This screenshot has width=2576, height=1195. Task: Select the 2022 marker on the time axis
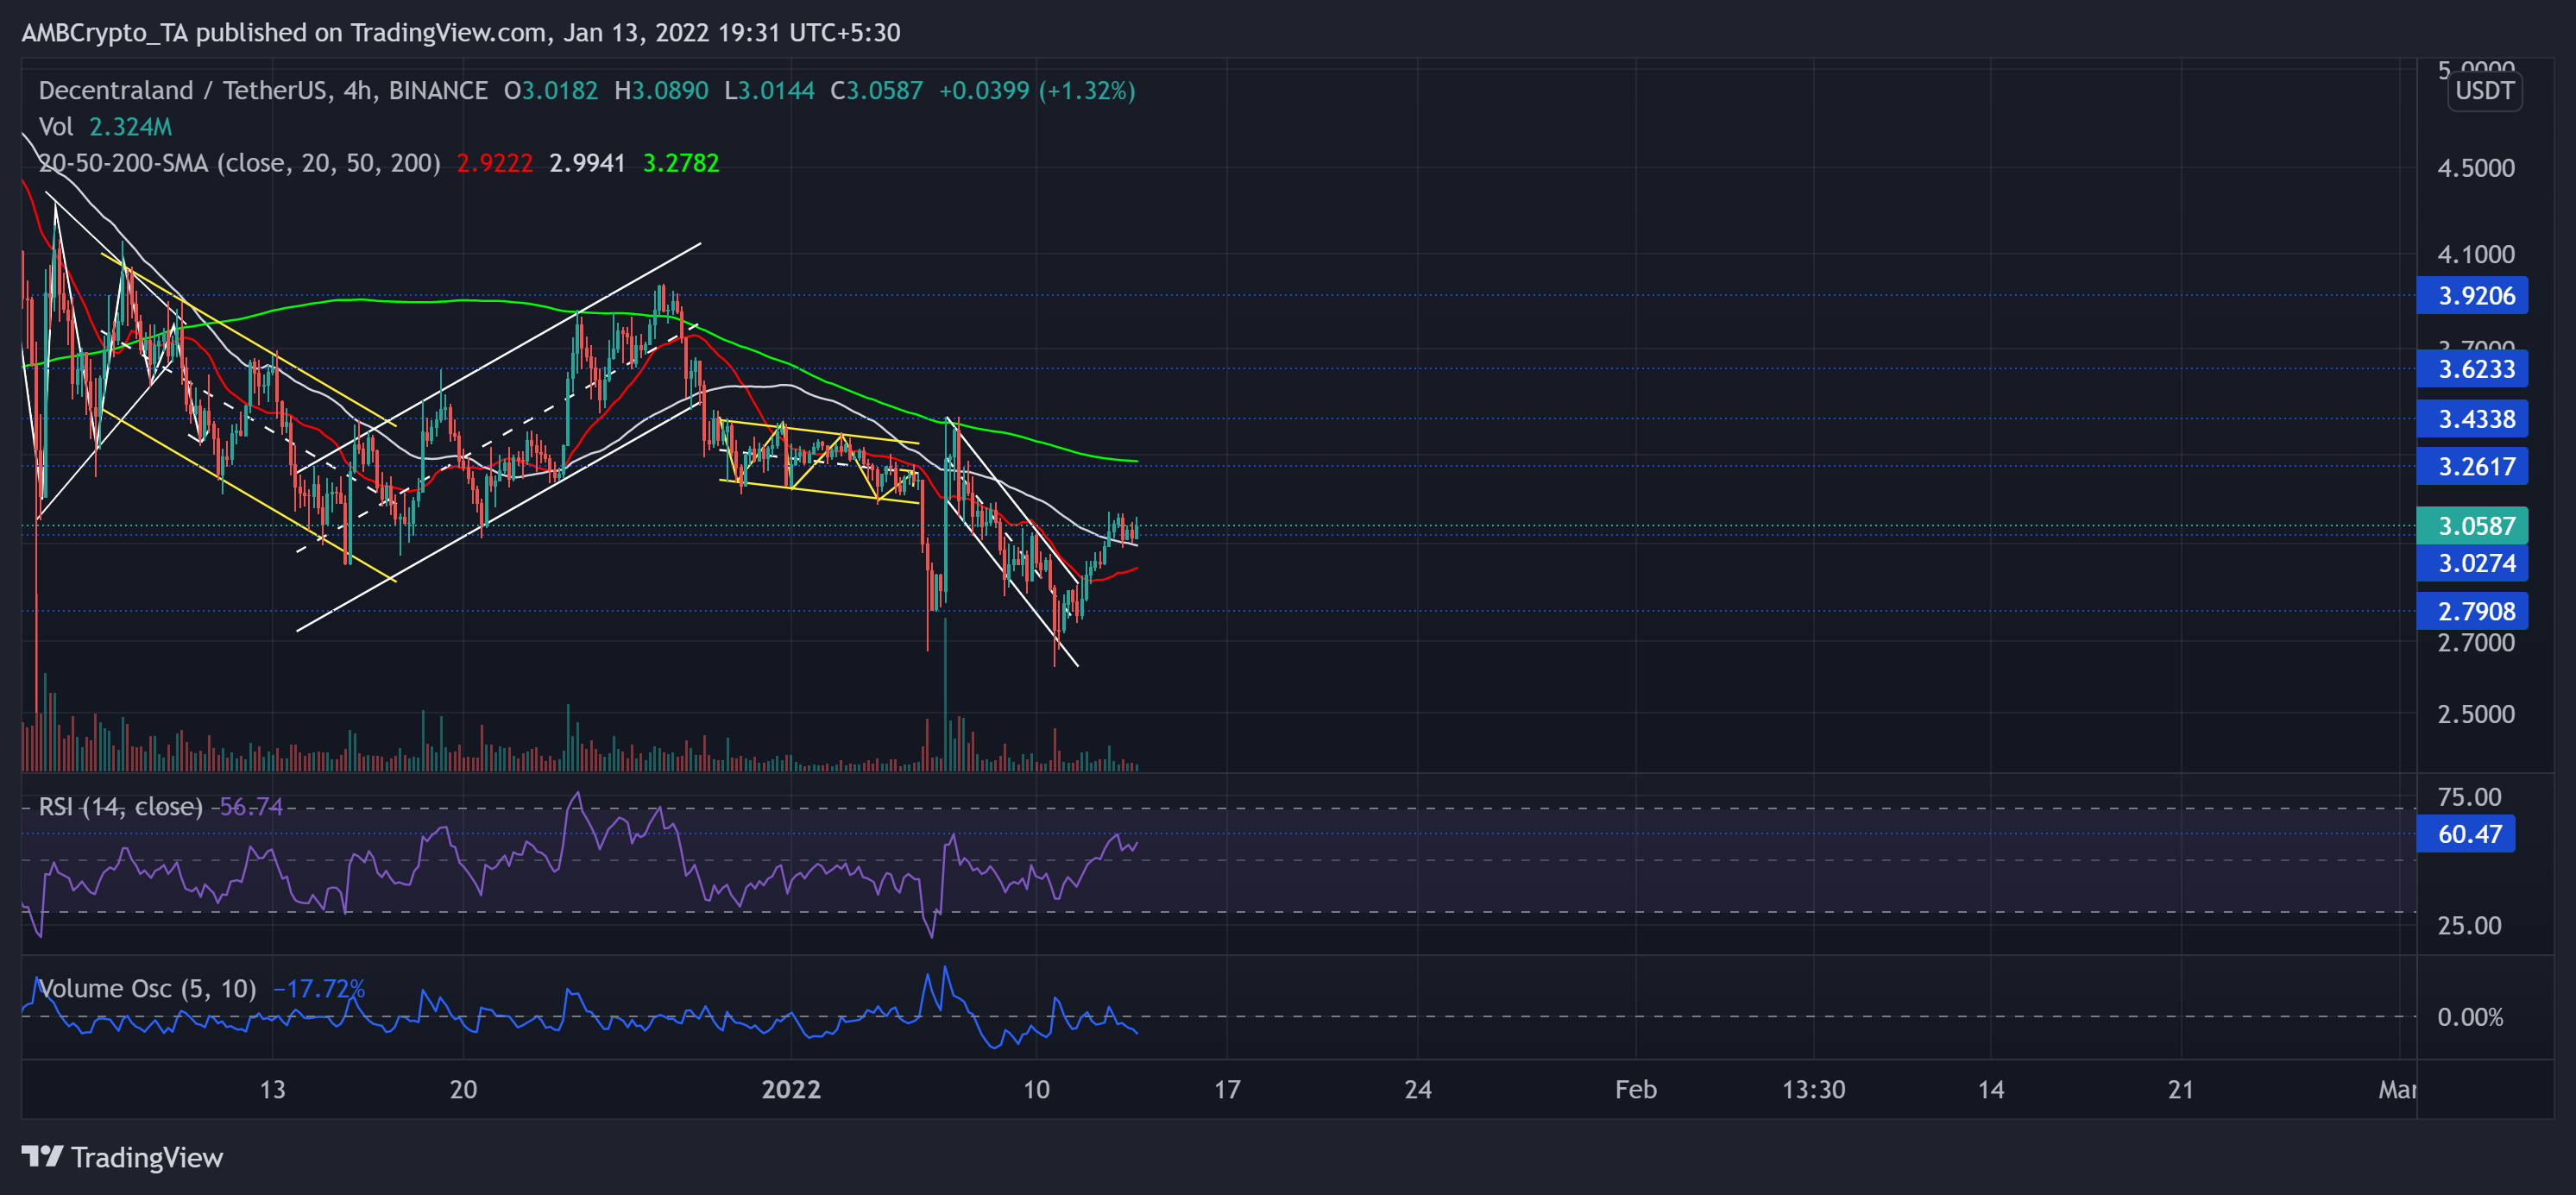[793, 1090]
